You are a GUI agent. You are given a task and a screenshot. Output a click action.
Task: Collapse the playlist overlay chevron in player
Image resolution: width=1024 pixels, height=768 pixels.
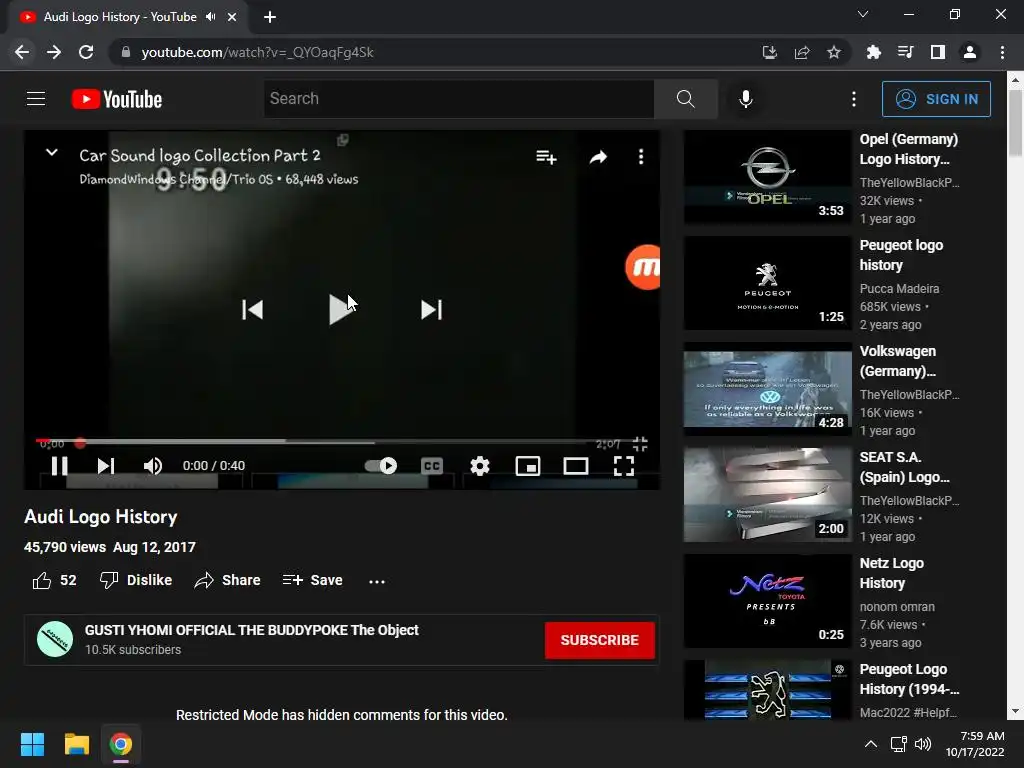click(x=52, y=153)
